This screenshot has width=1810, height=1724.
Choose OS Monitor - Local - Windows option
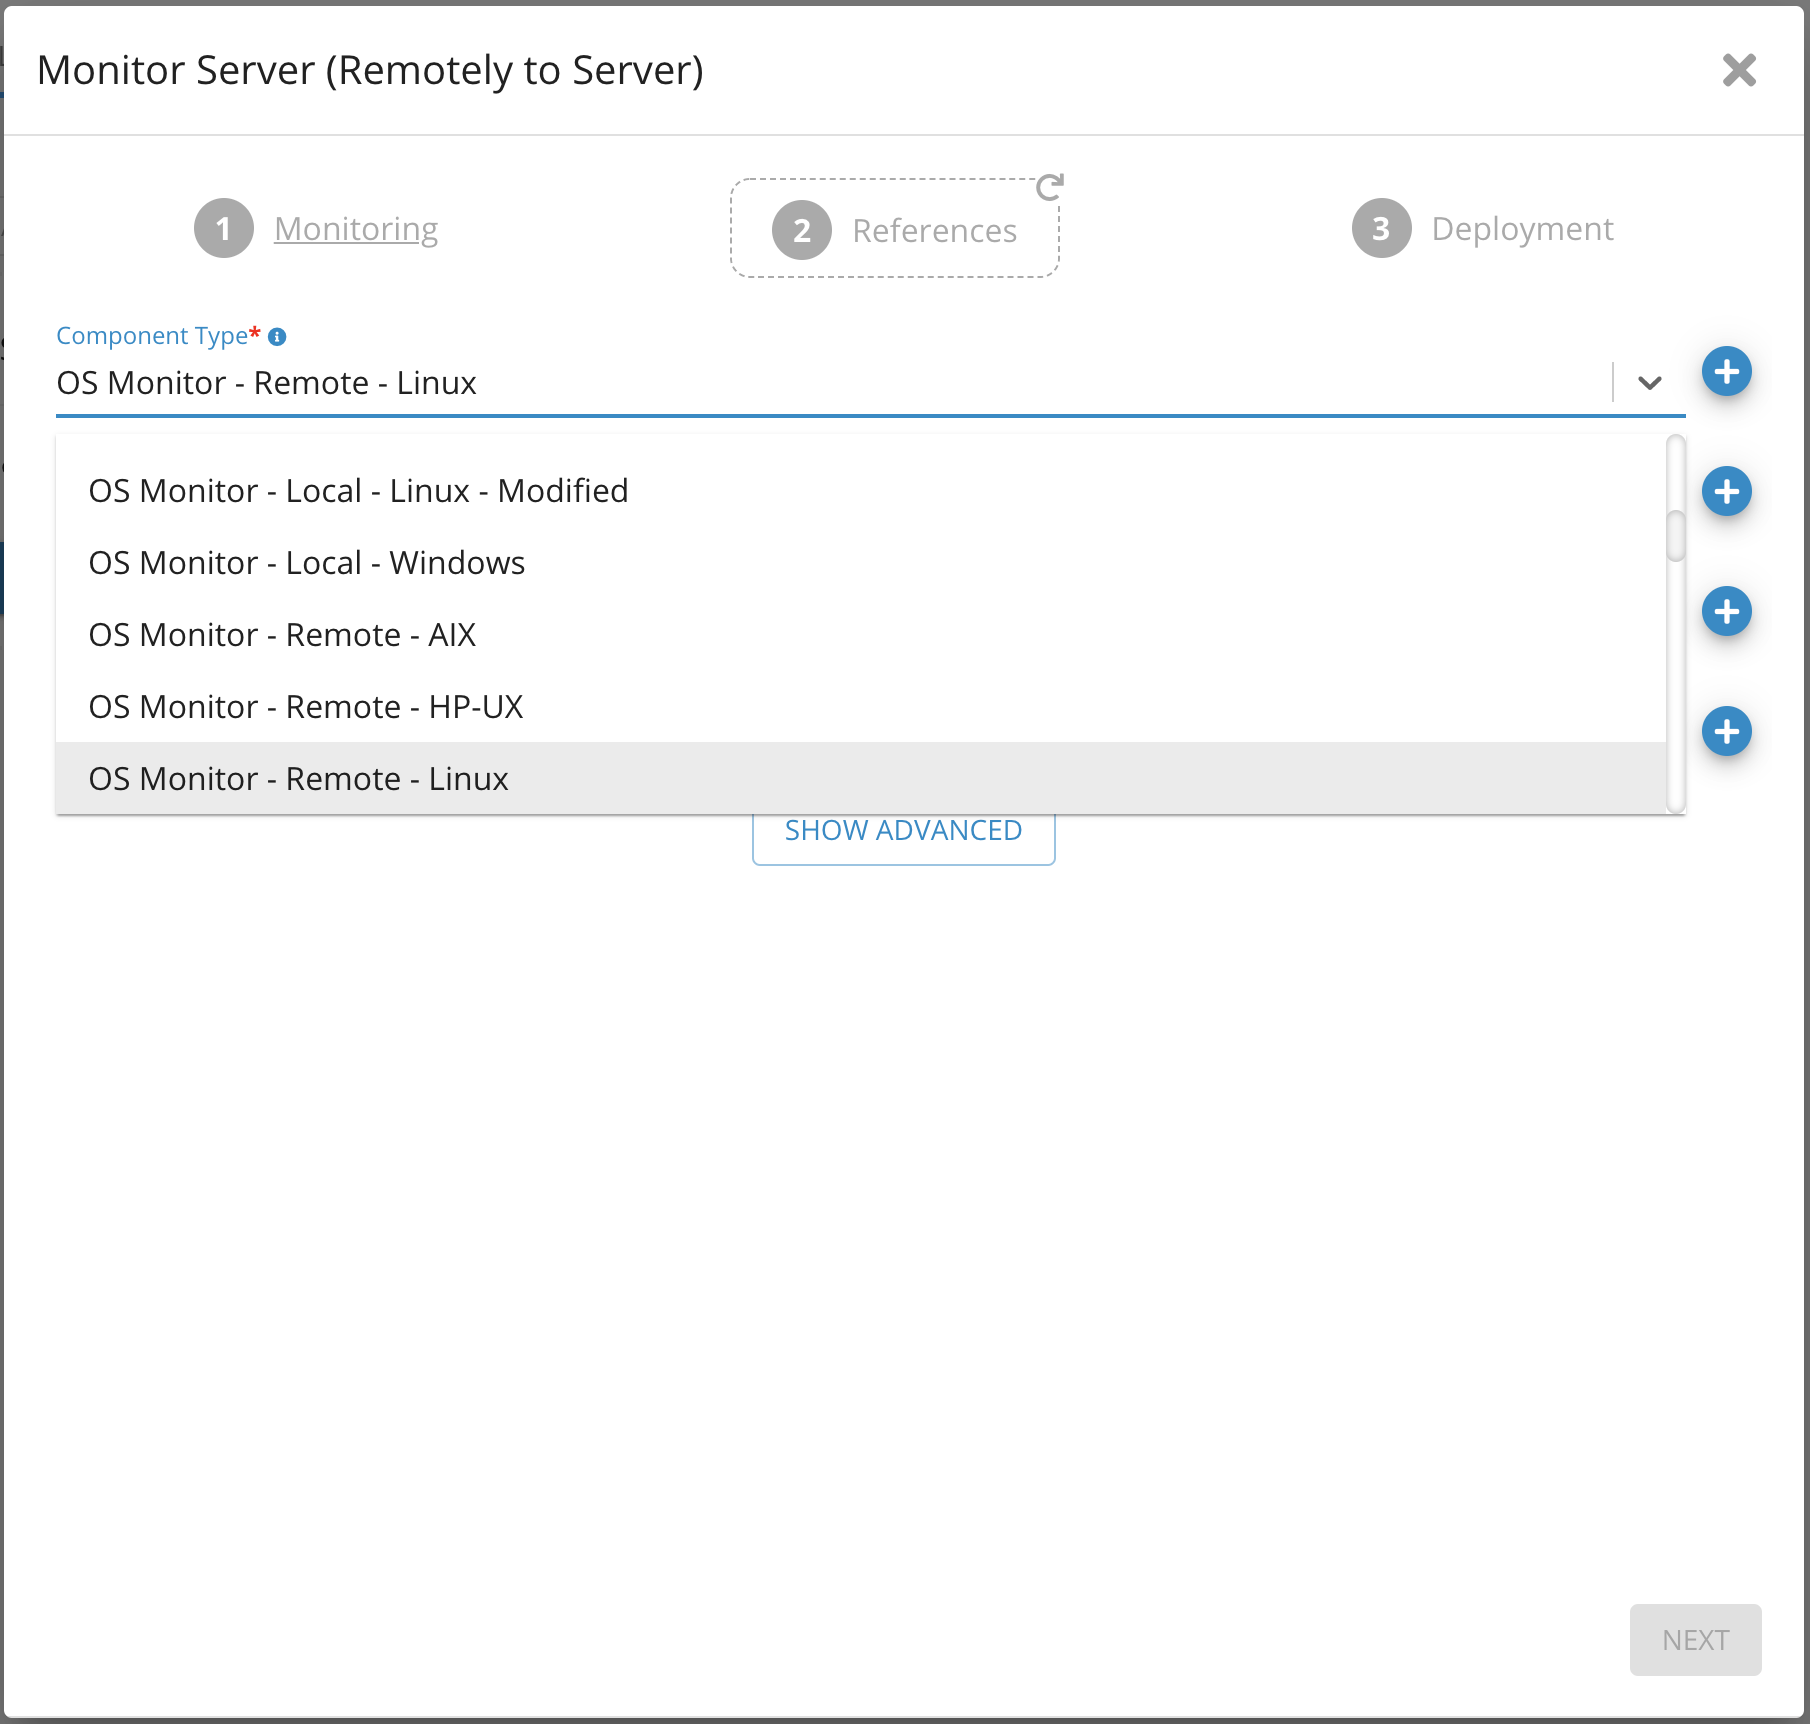[306, 563]
